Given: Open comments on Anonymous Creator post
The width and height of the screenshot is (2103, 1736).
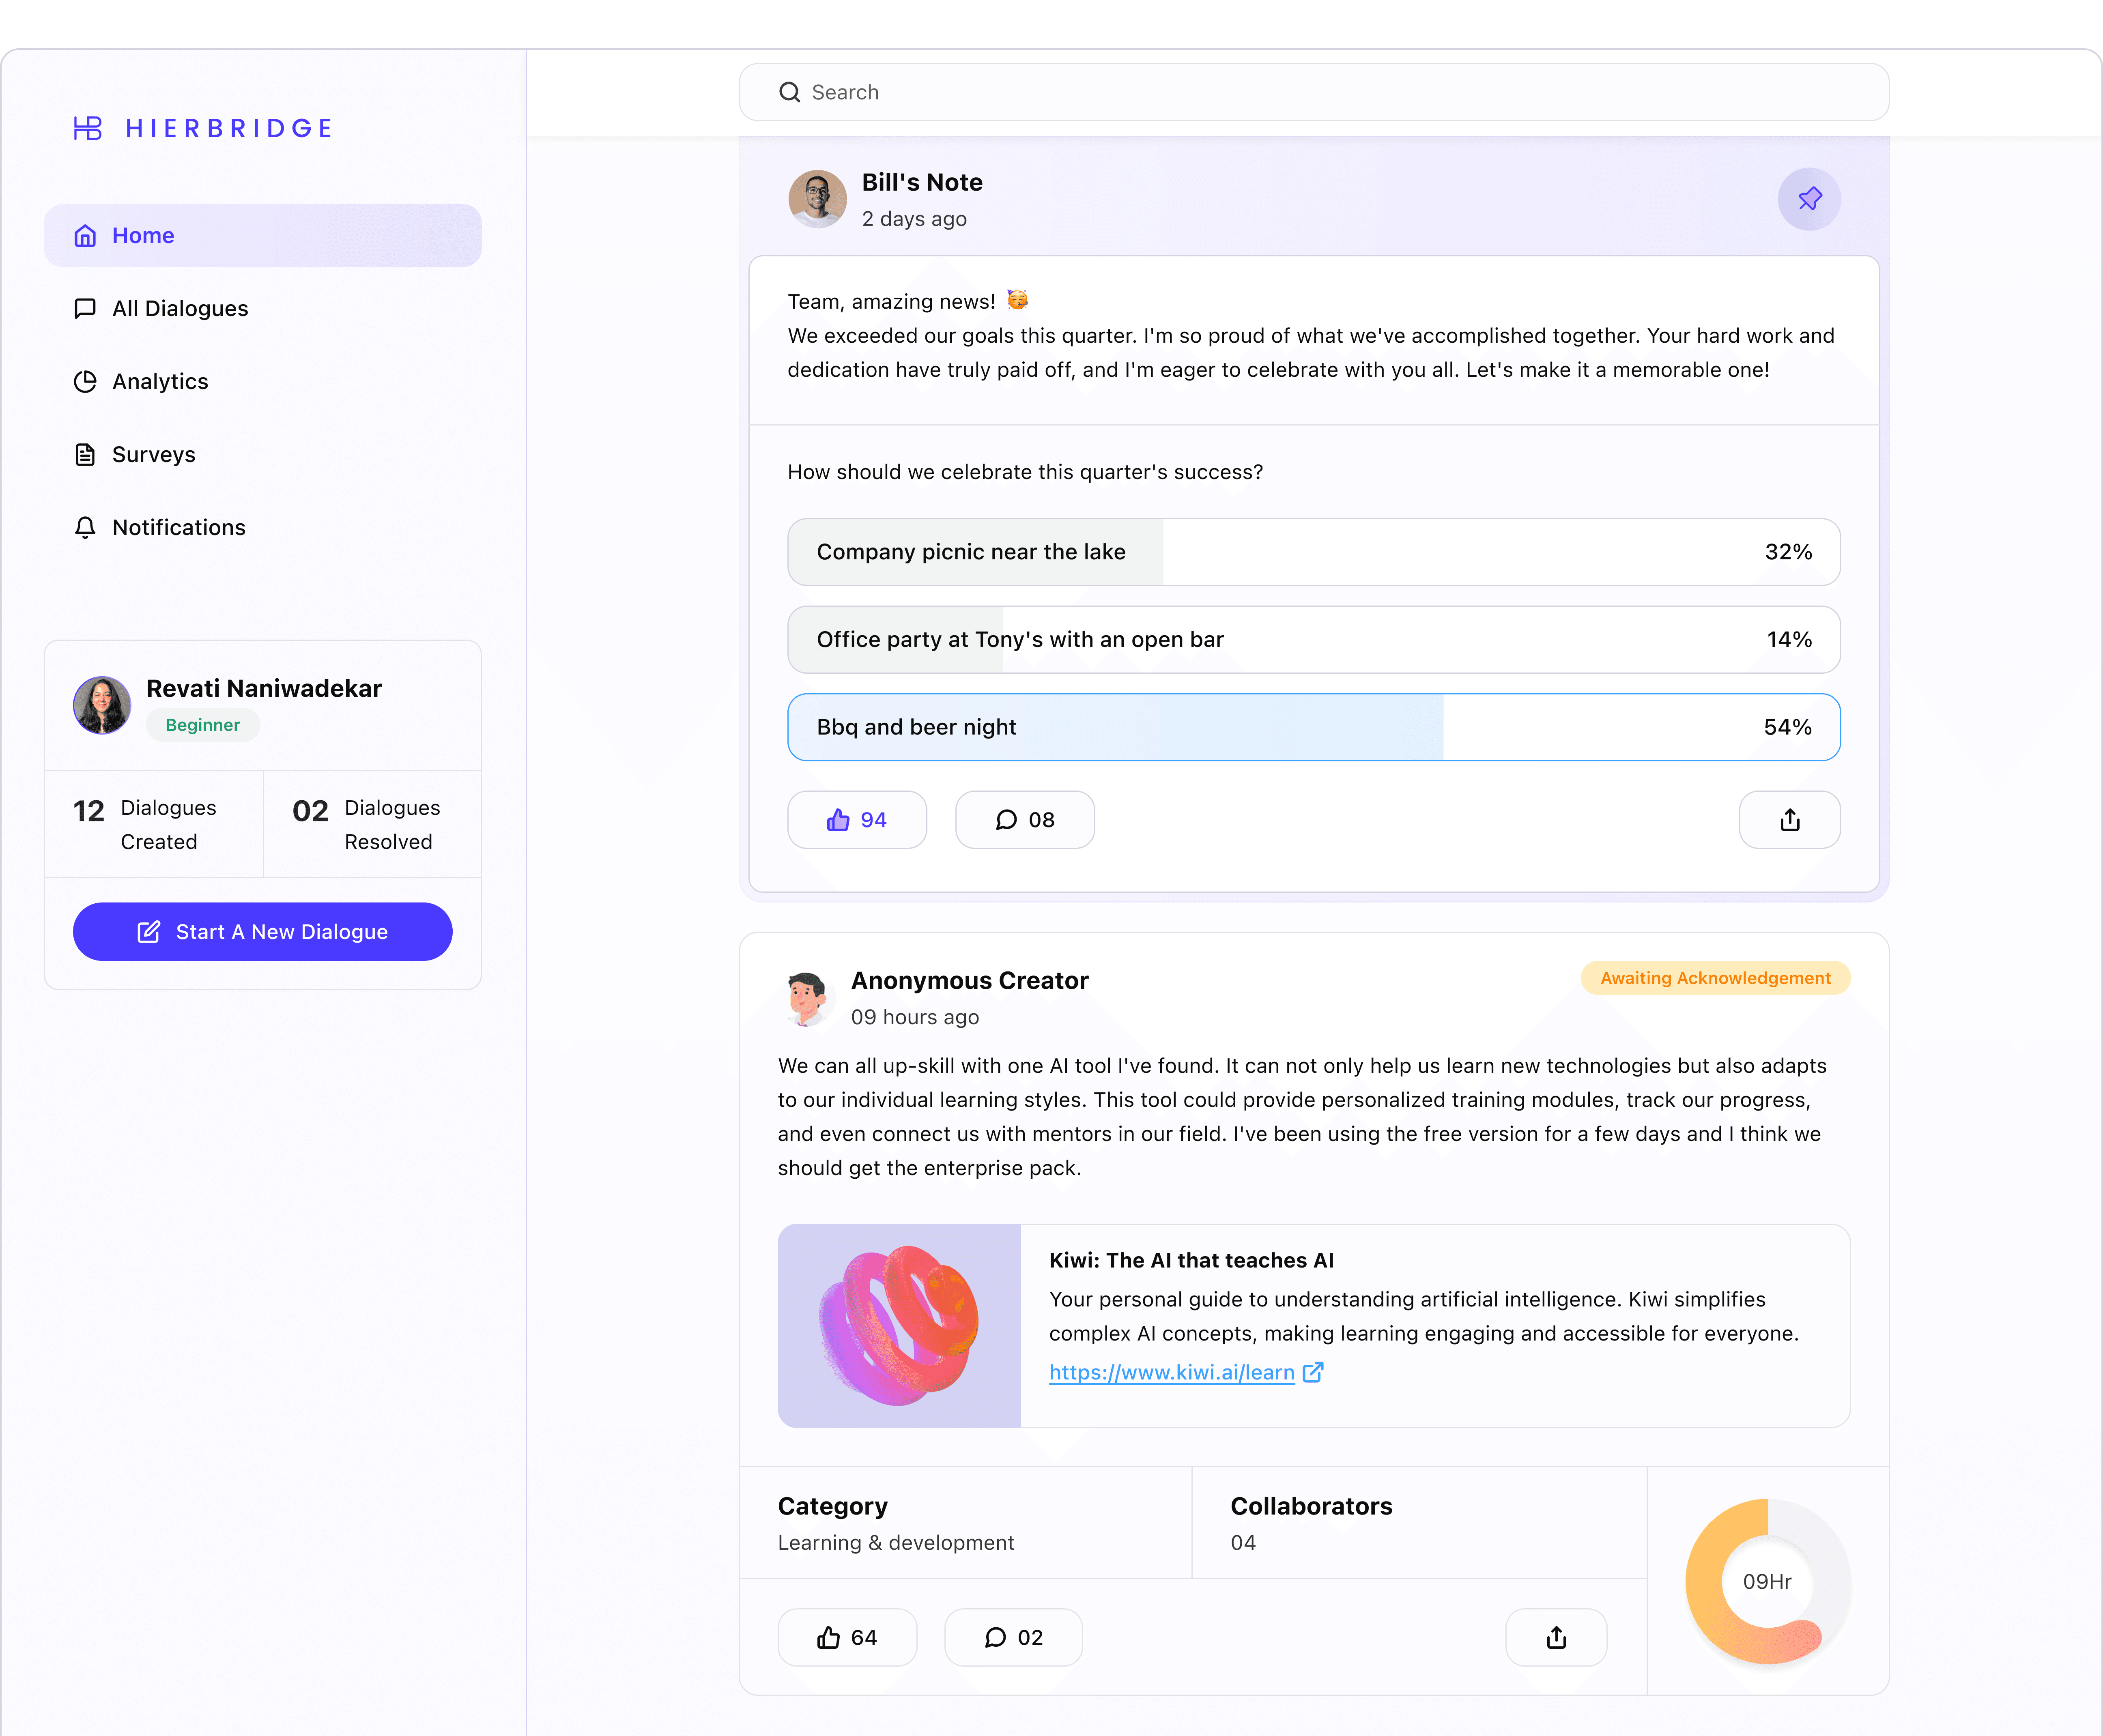Looking at the screenshot, I should [1013, 1637].
